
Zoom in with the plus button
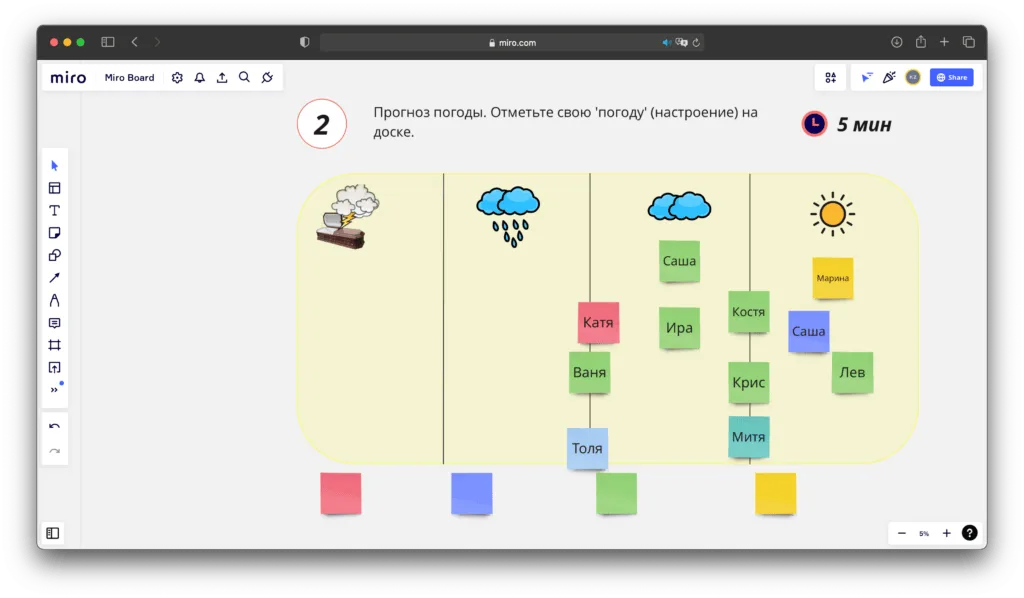946,534
